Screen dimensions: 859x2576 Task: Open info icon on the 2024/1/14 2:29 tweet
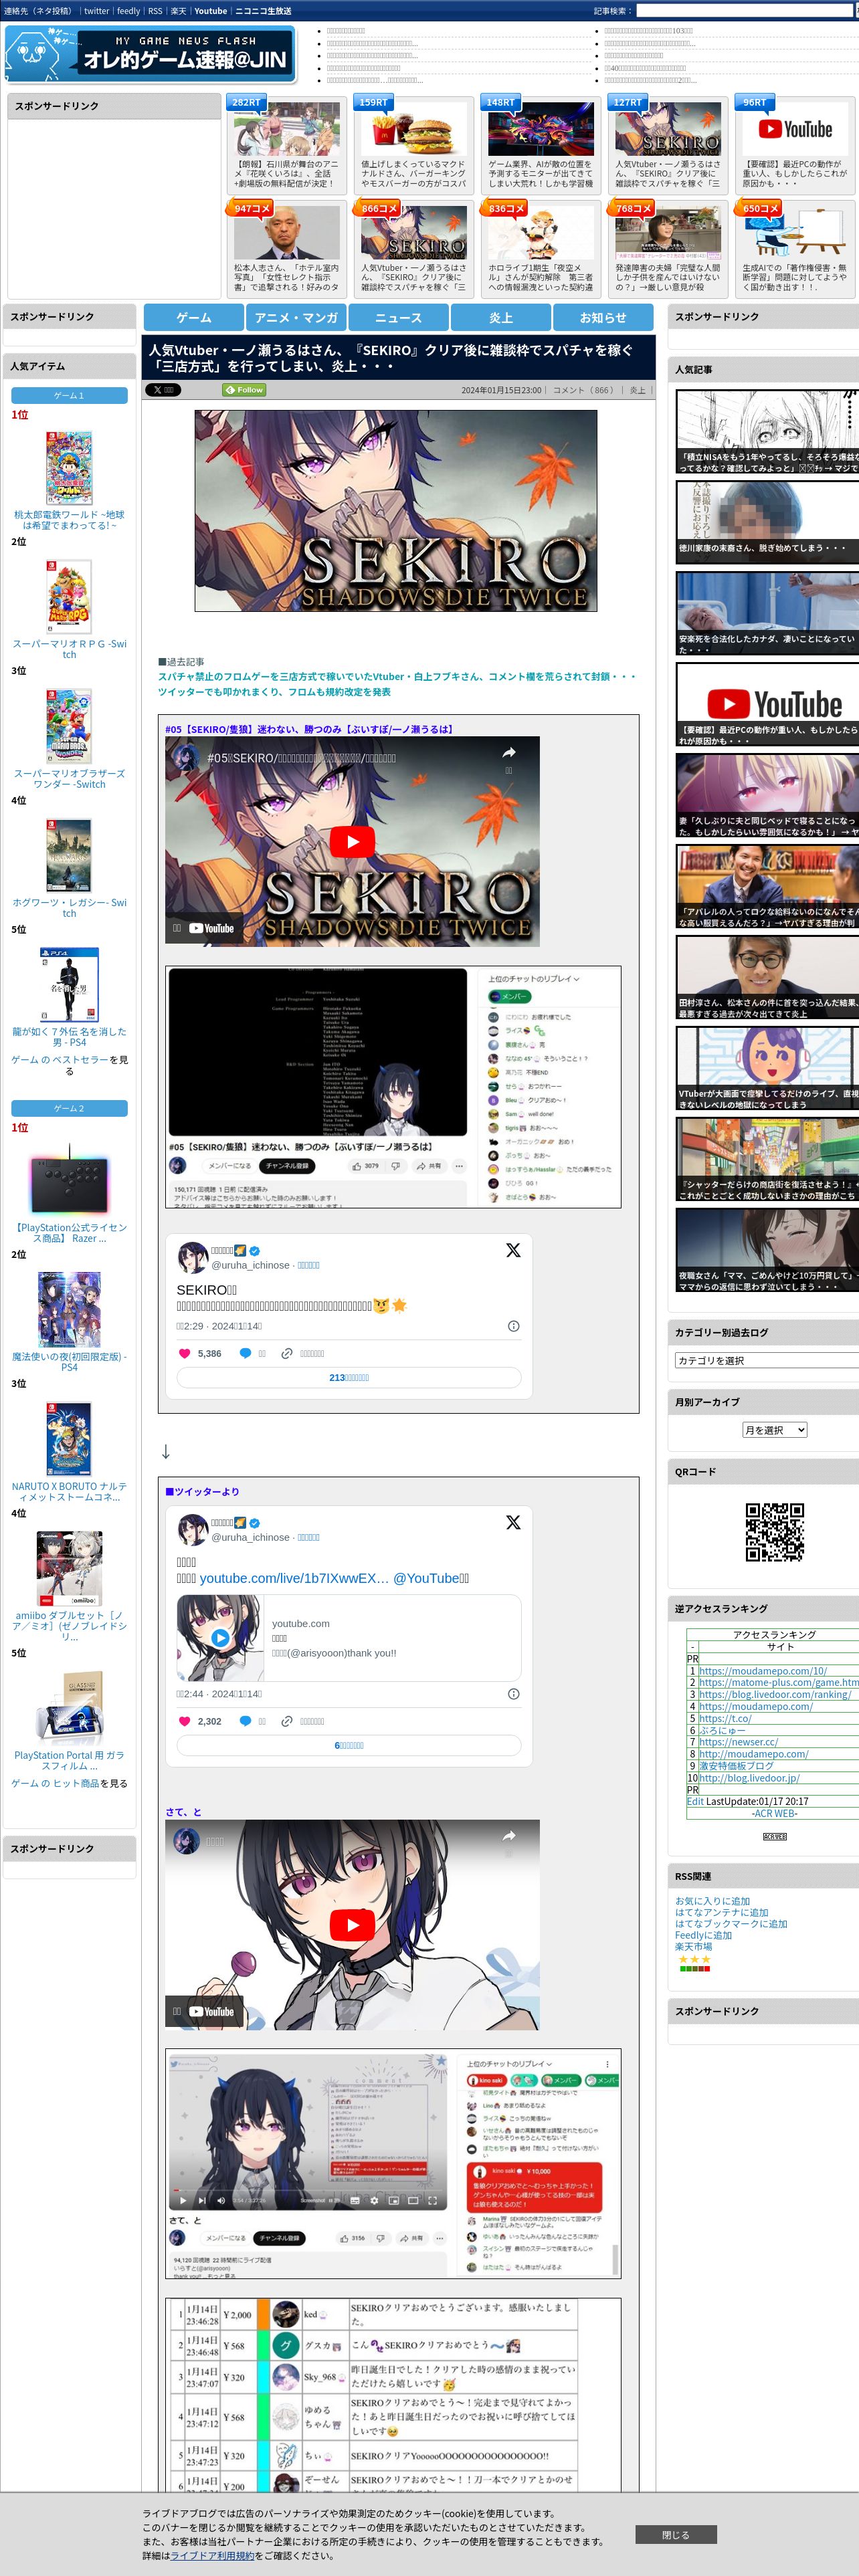click(x=513, y=1326)
